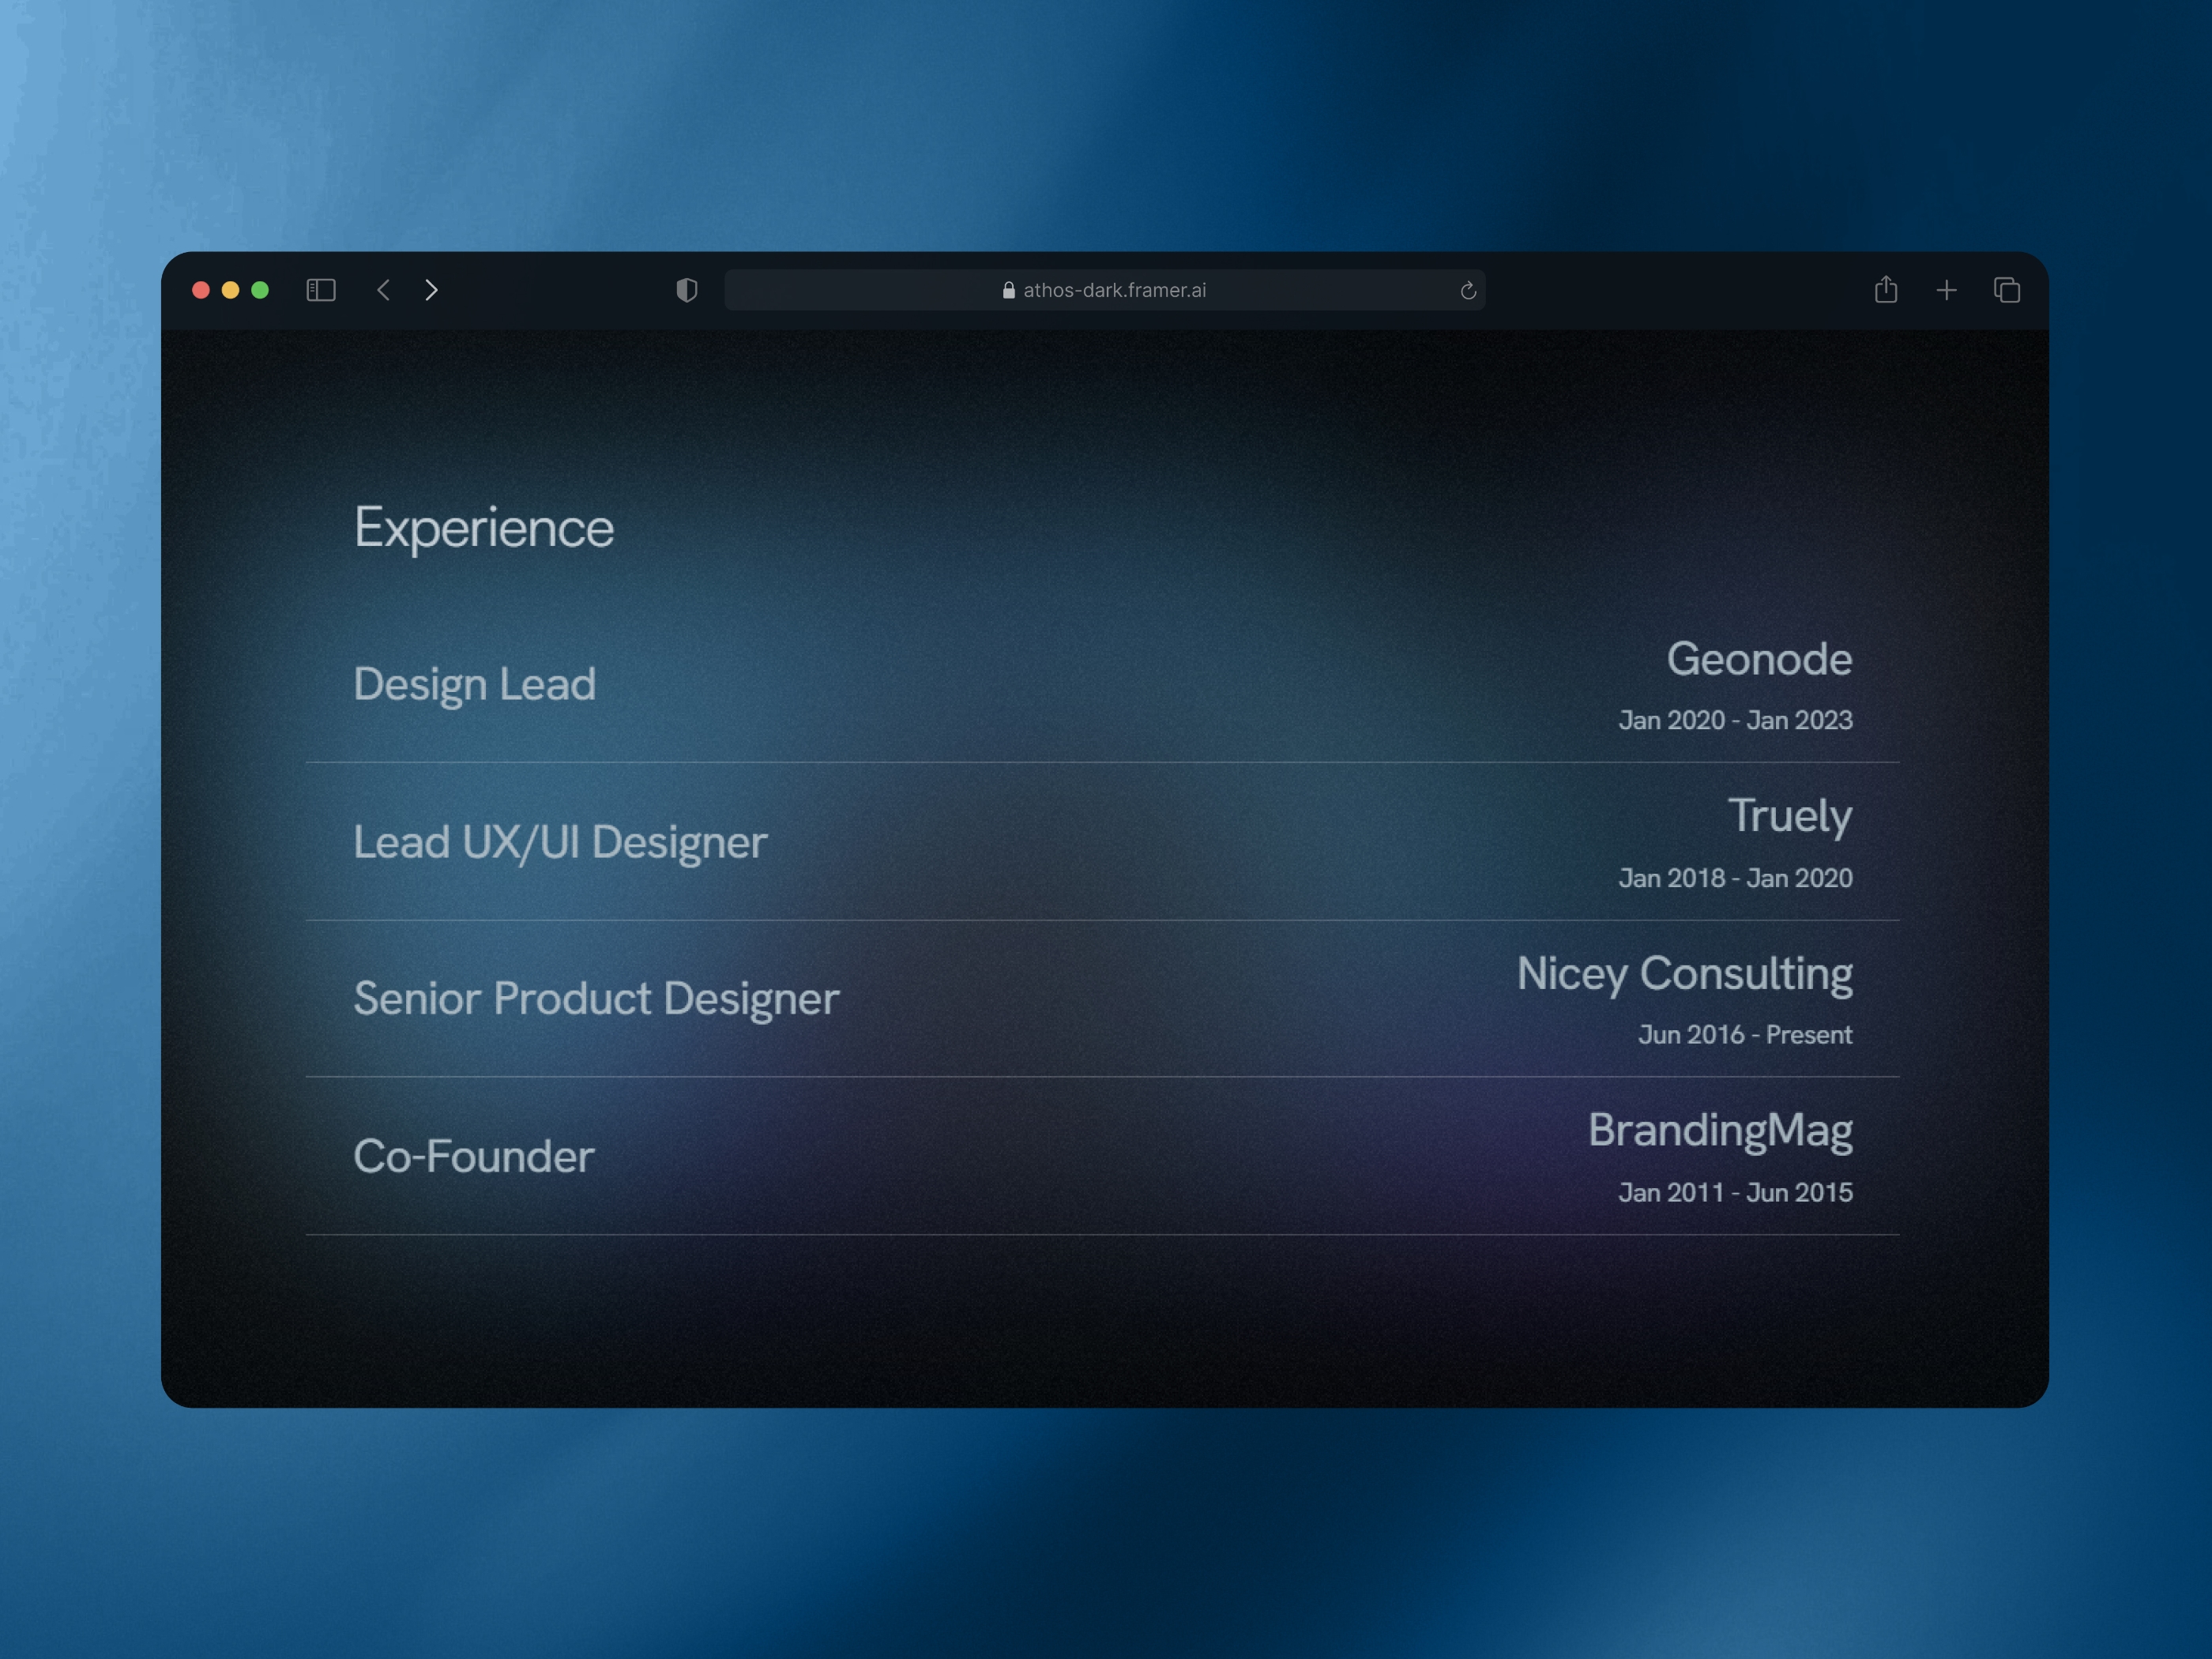The image size is (2212, 1659).
Task: Click the share/export icon in toolbar
Action: tap(1885, 289)
